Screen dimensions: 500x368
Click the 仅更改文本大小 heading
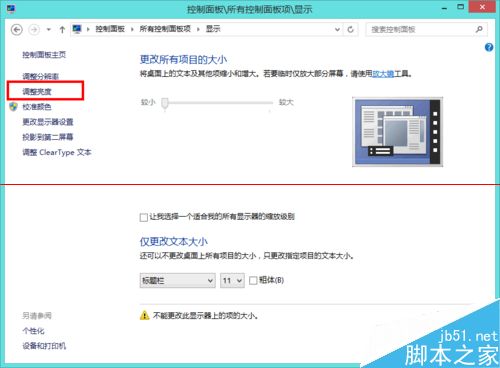coord(174,241)
